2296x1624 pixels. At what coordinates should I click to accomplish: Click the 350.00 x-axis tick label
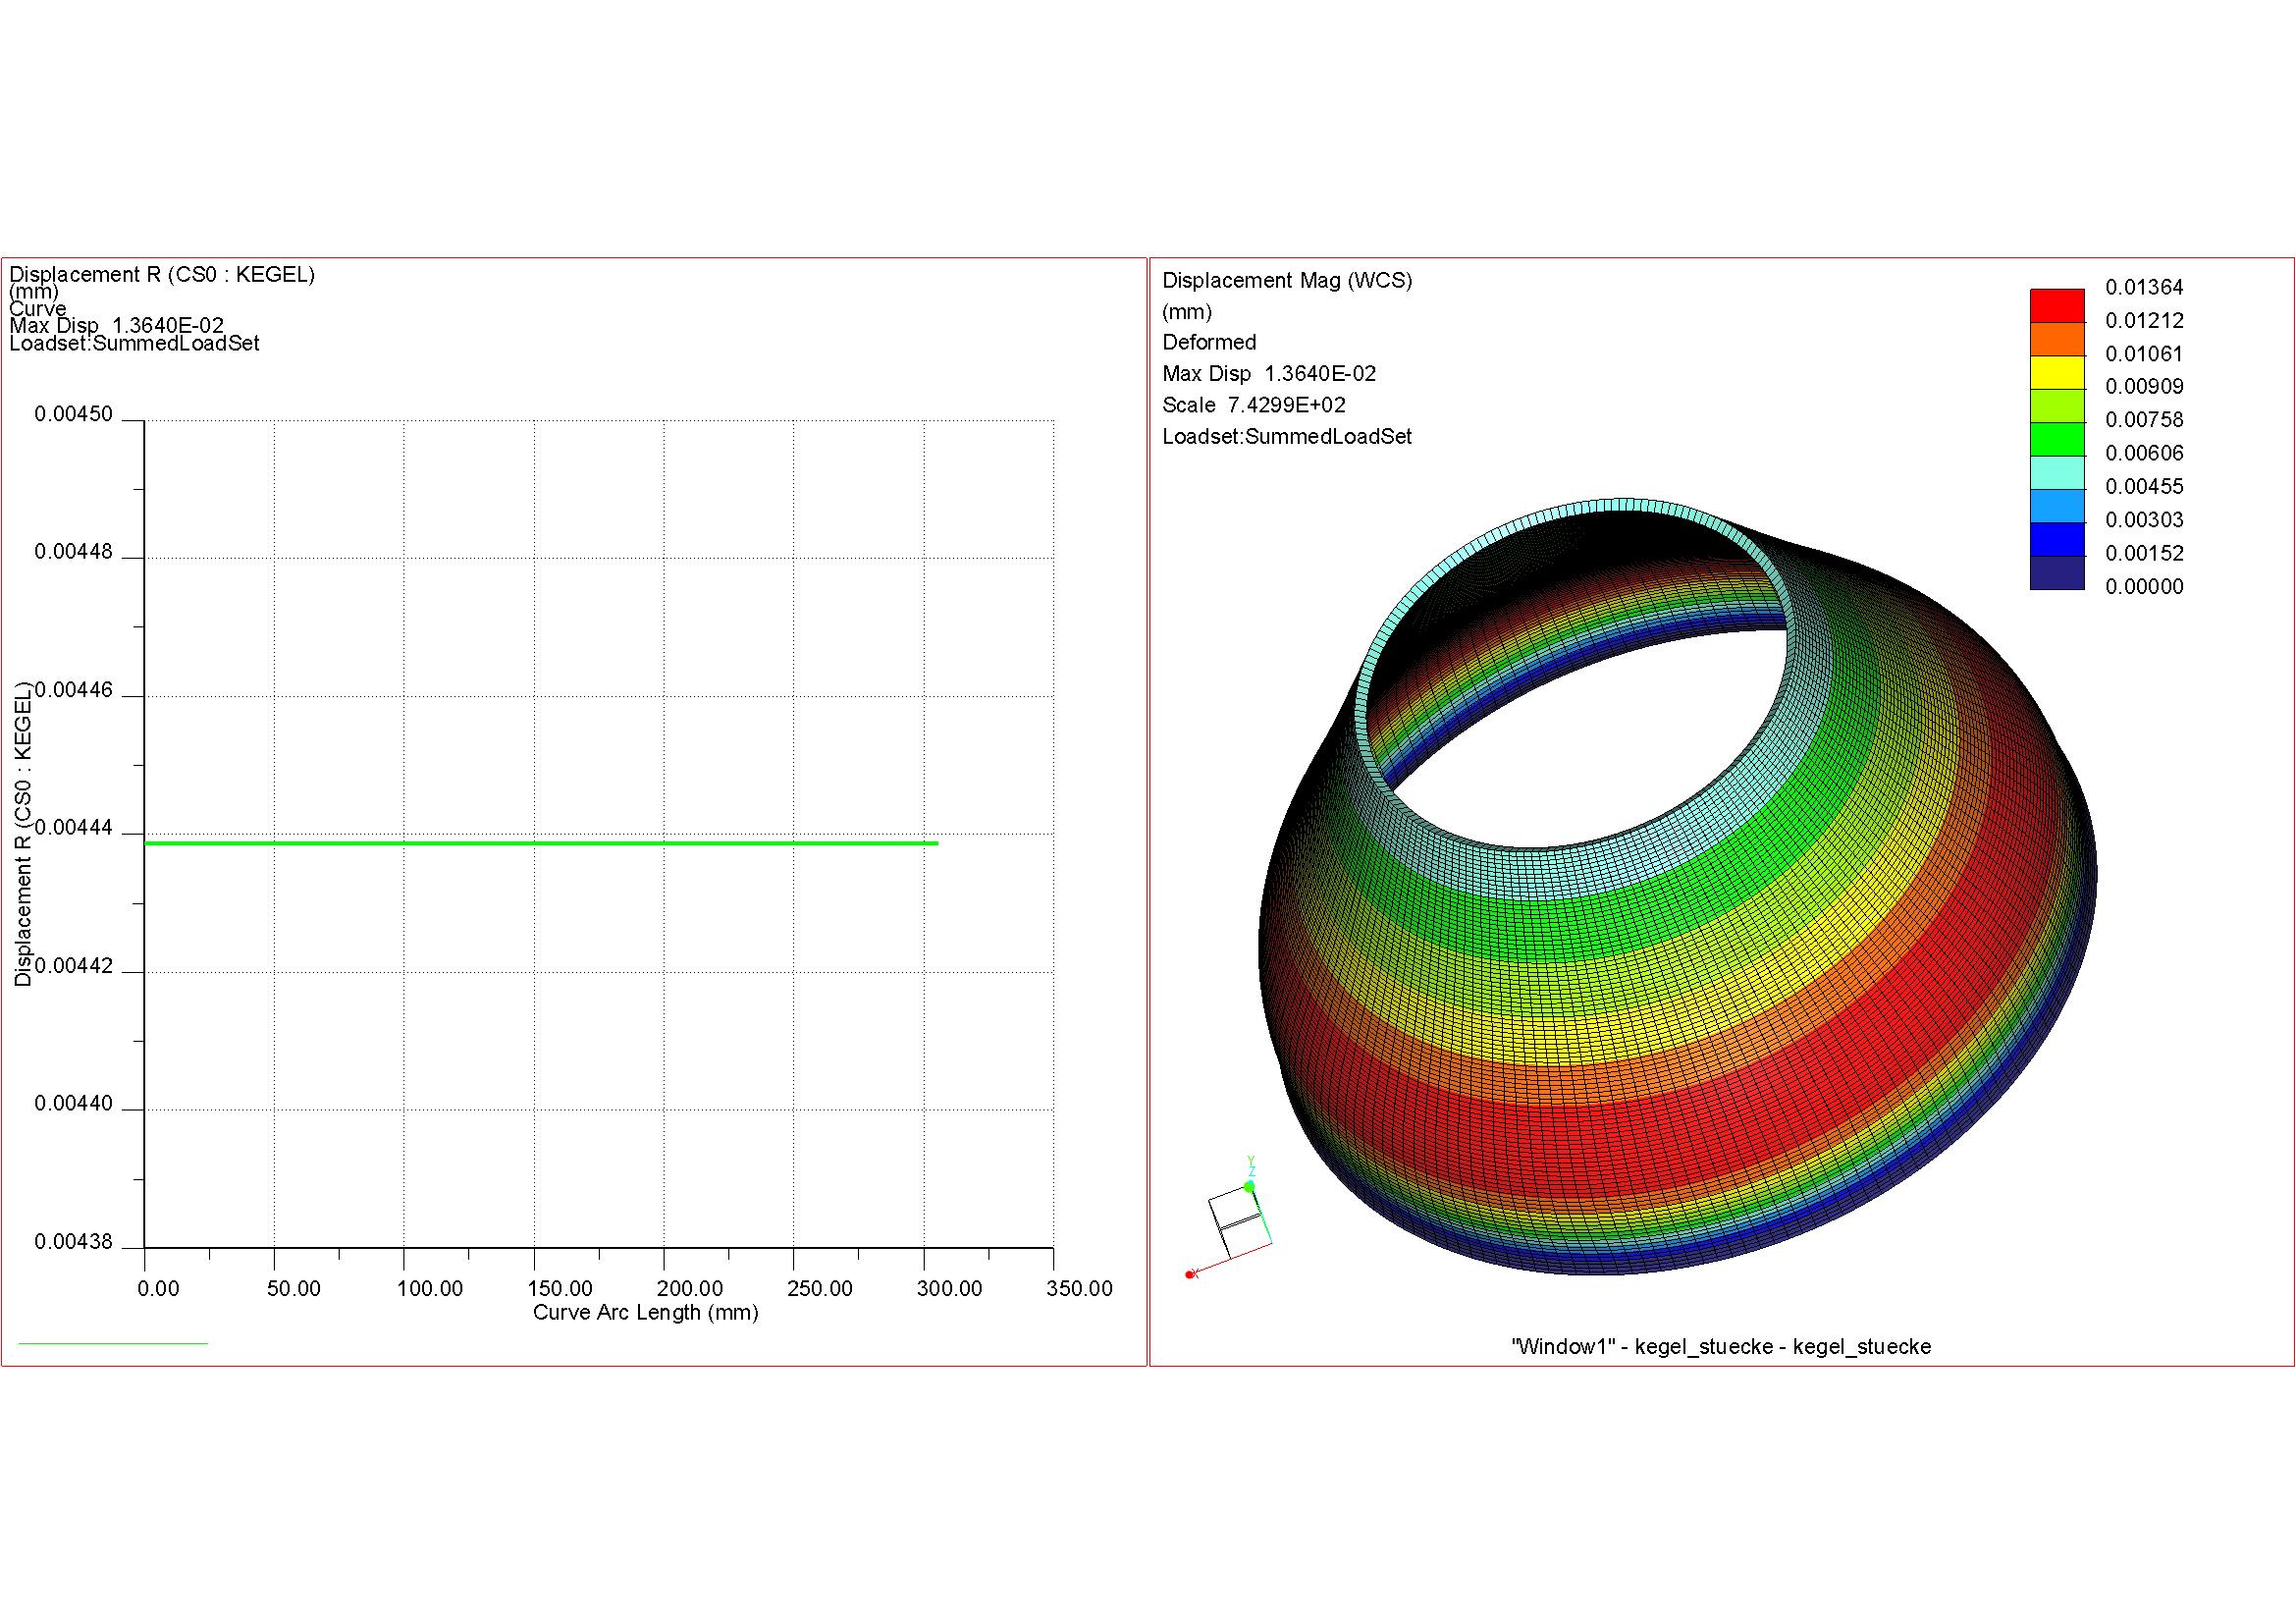pyautogui.click(x=1079, y=1288)
